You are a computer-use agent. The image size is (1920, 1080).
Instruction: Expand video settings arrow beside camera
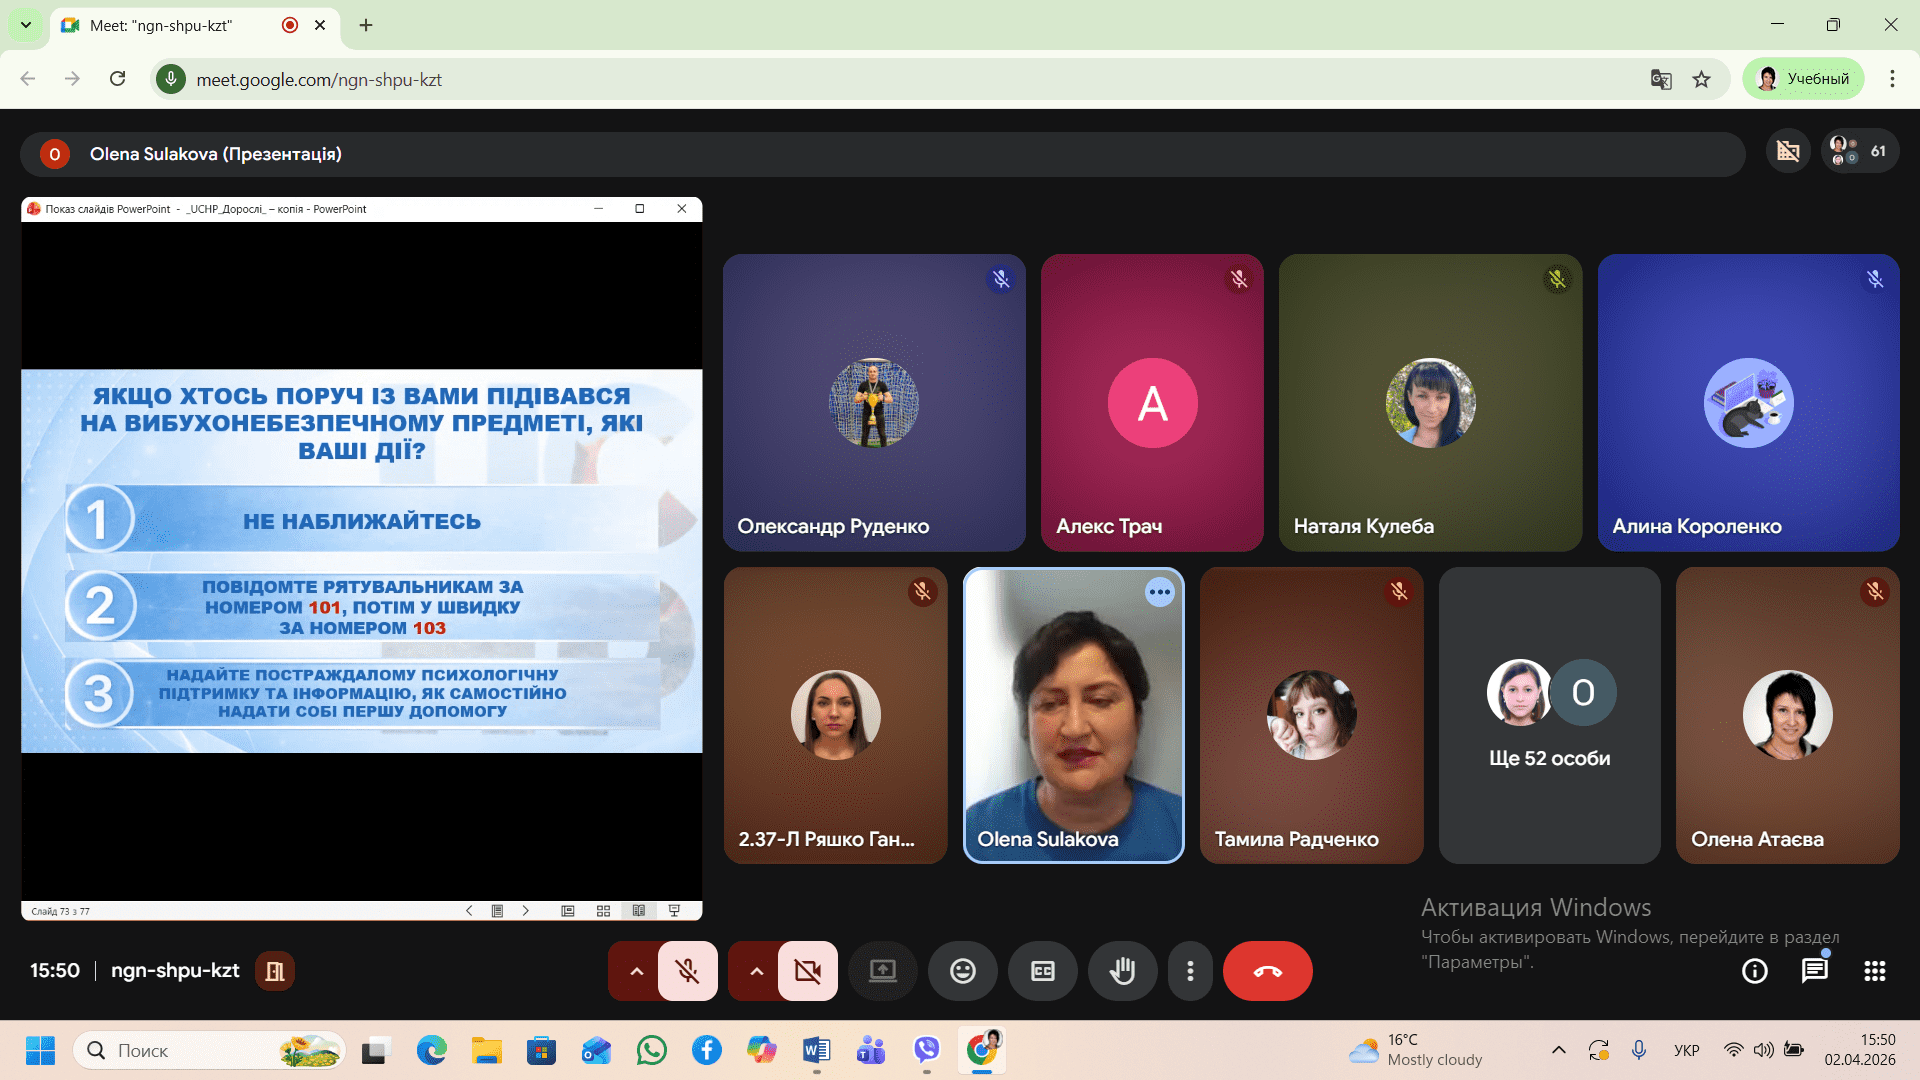(x=756, y=971)
